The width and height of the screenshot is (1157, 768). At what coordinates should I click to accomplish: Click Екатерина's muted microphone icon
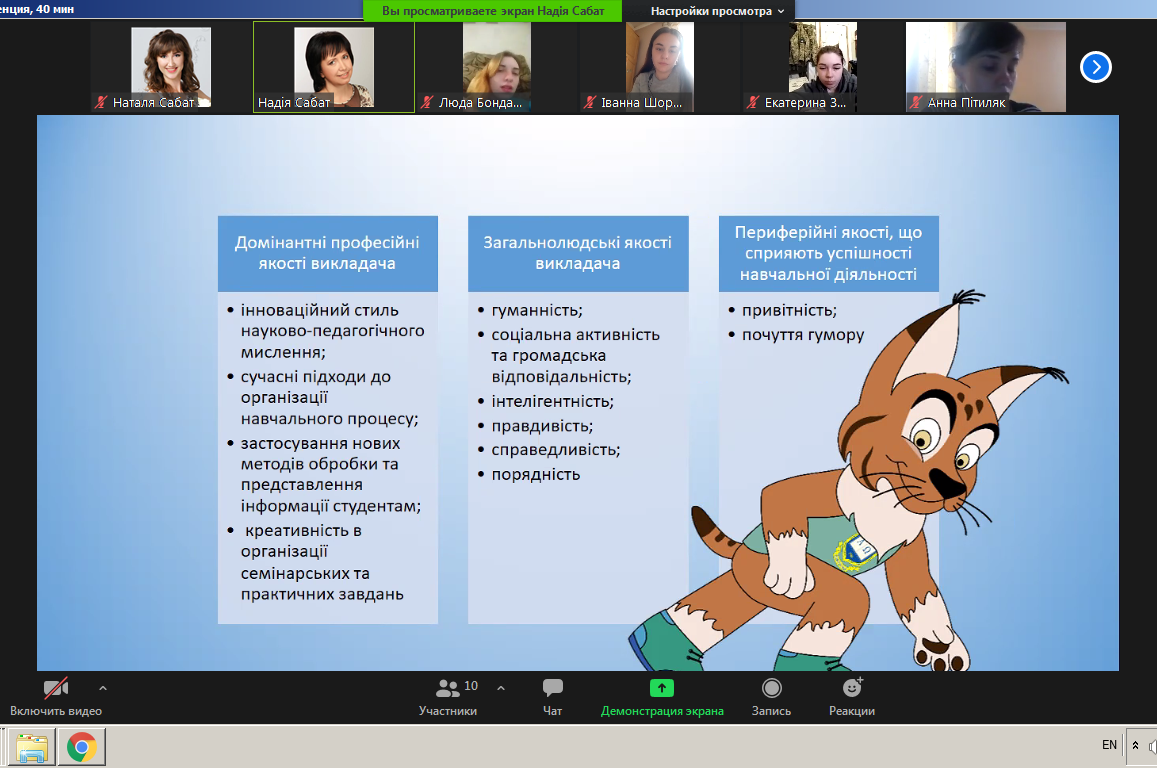pos(753,102)
